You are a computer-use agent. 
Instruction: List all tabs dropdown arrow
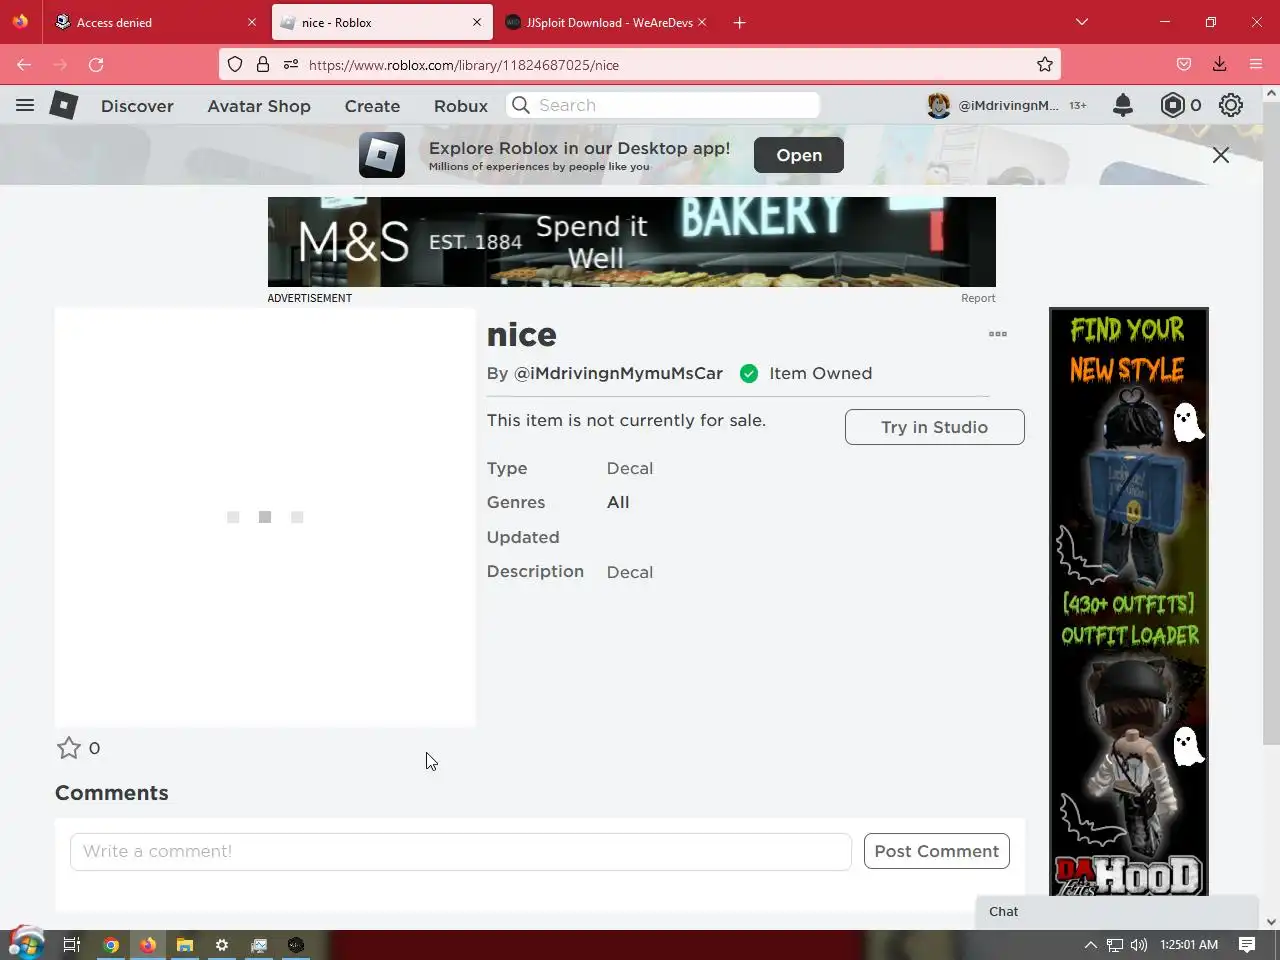(1082, 22)
